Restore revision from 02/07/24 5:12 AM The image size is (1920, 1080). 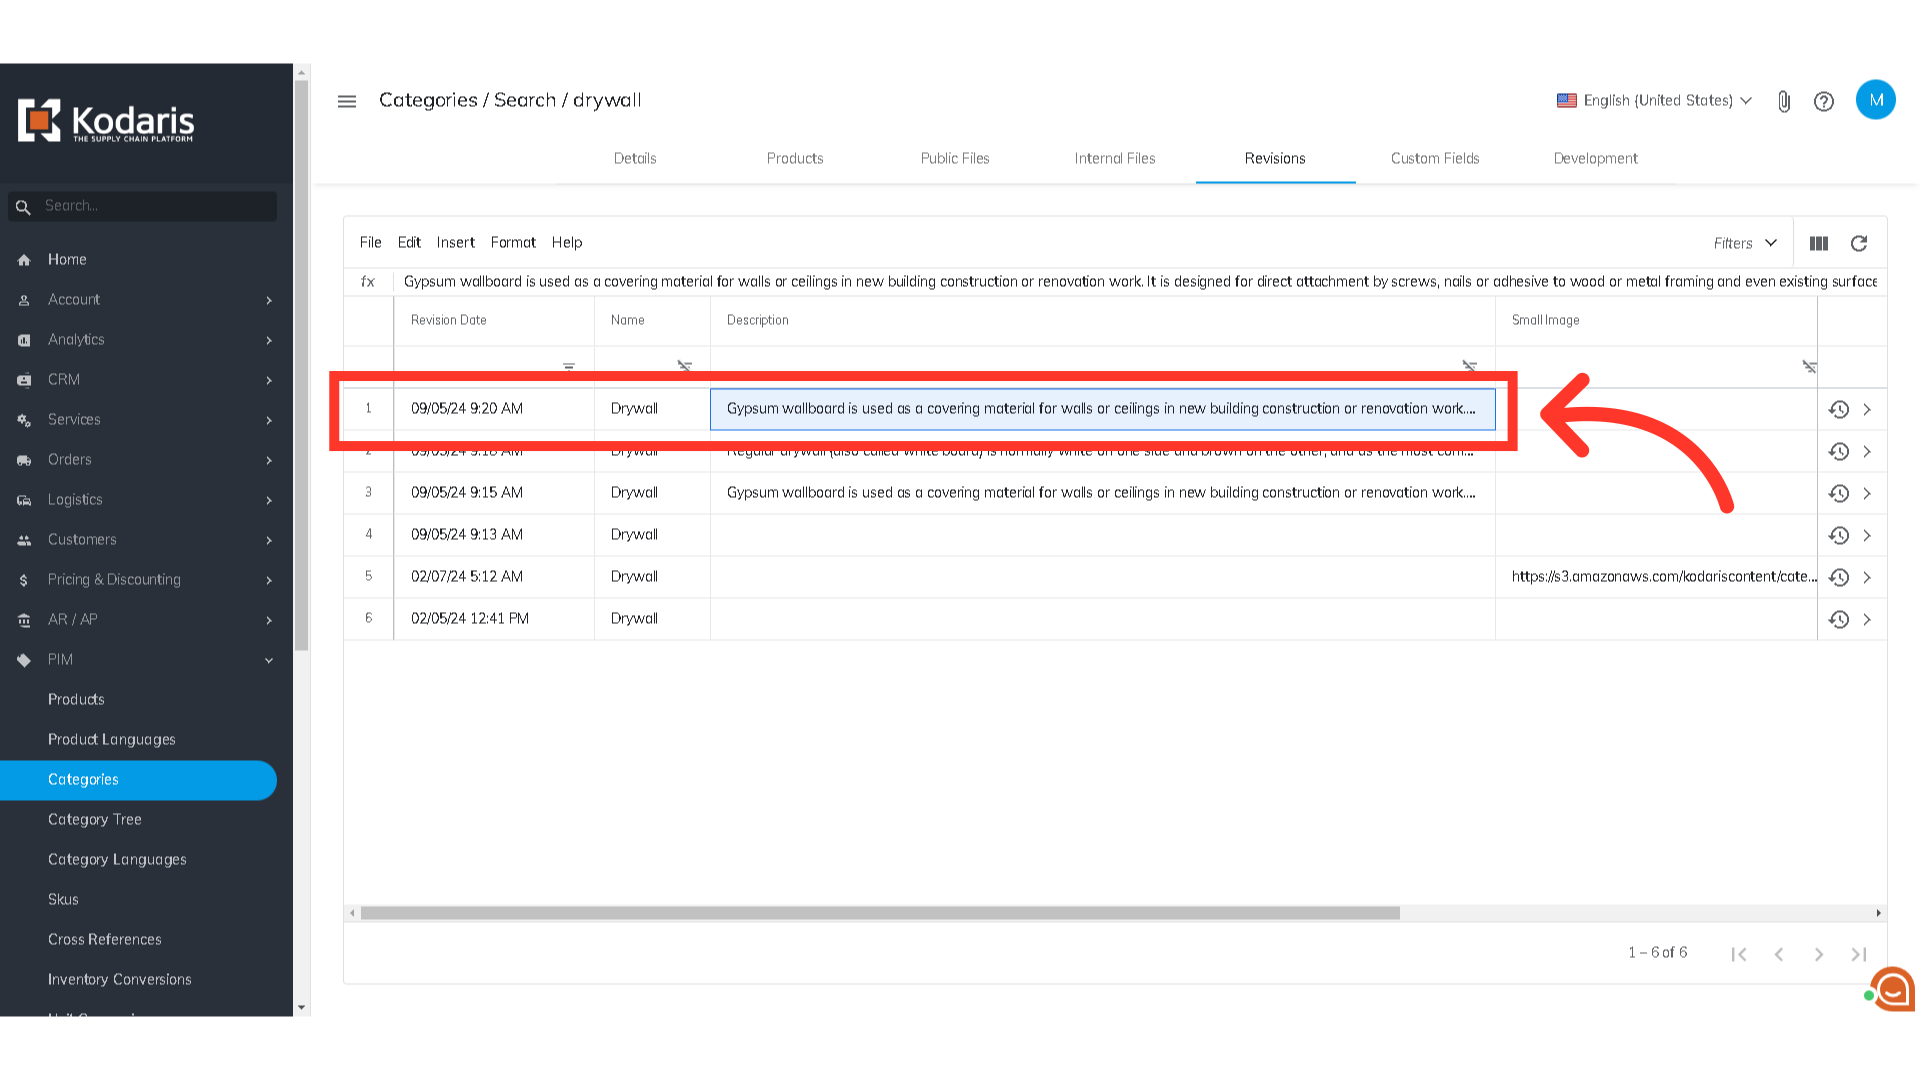tap(1838, 577)
